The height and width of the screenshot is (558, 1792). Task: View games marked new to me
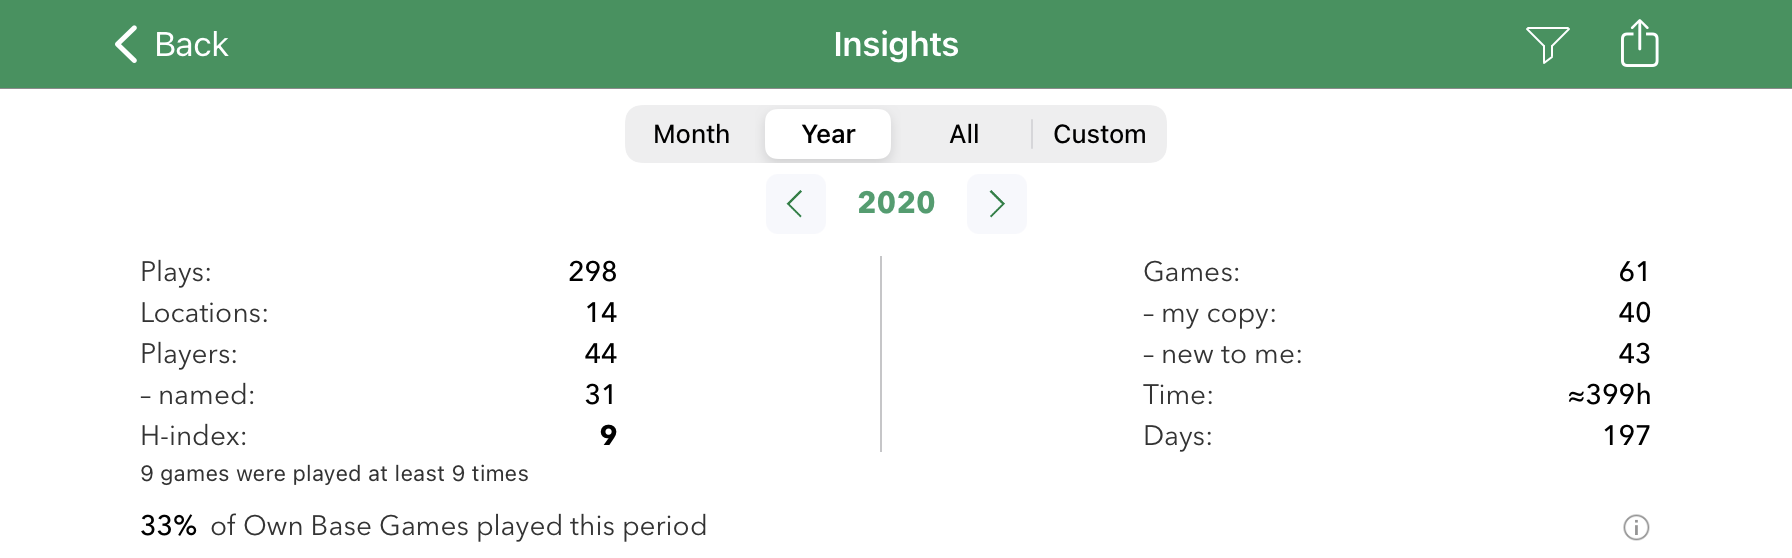click(1396, 354)
